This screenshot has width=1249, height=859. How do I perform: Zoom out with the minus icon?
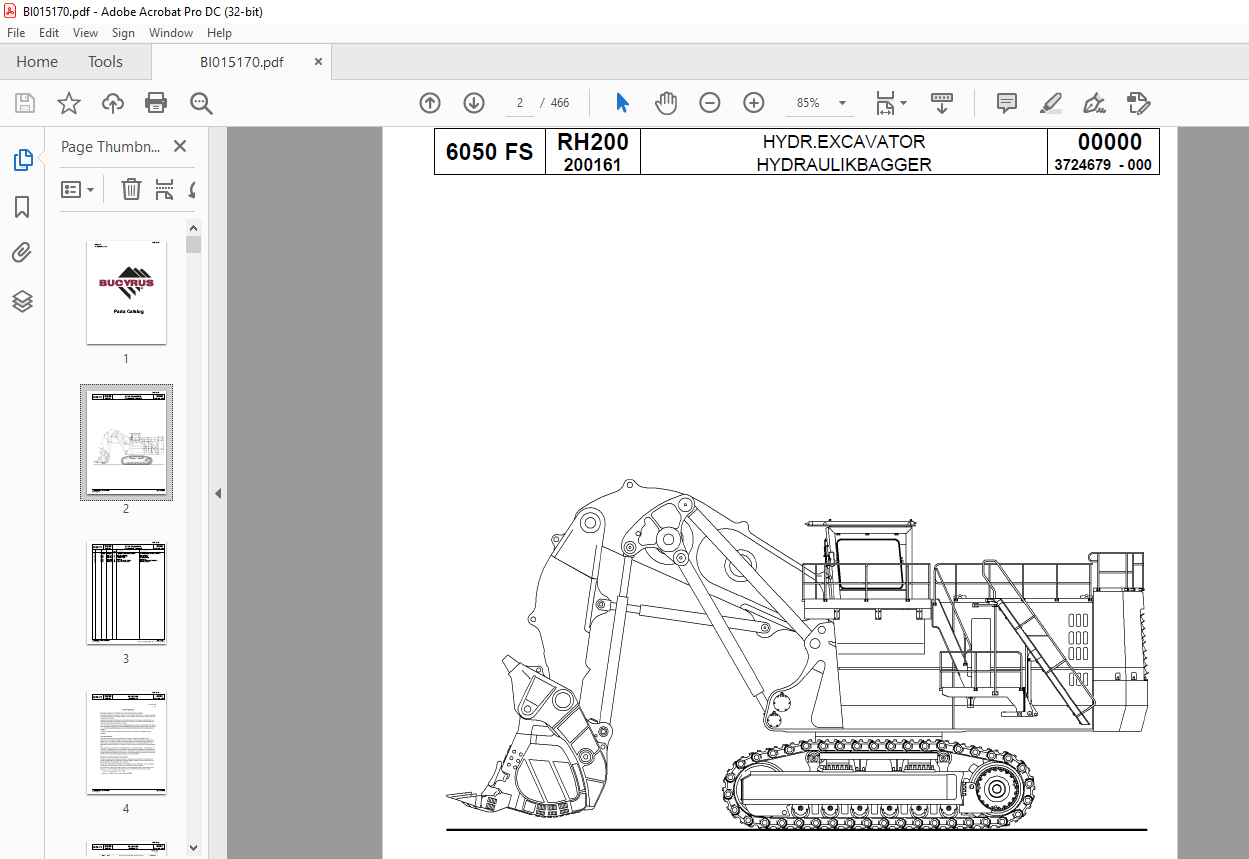click(710, 103)
